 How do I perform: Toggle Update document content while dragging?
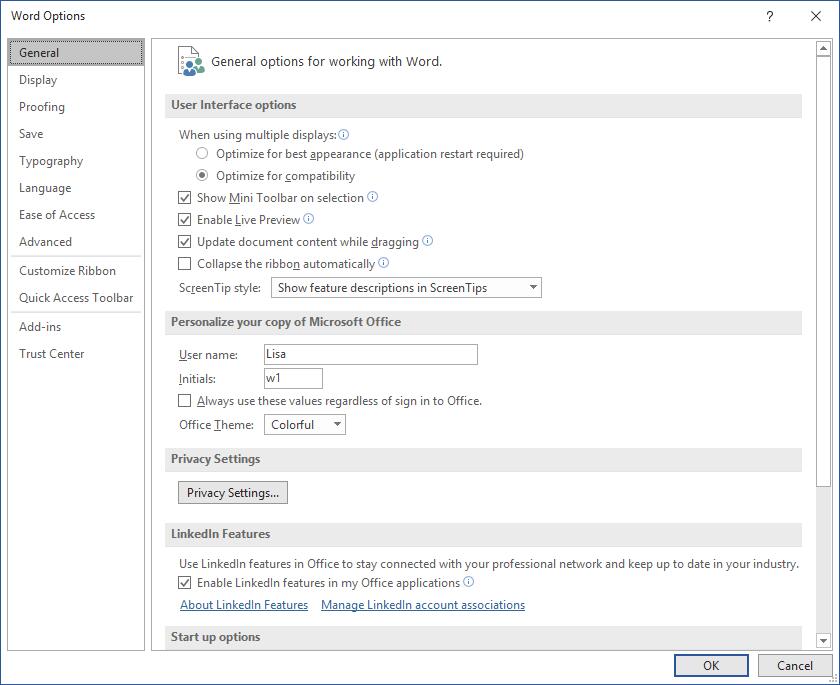pos(184,242)
